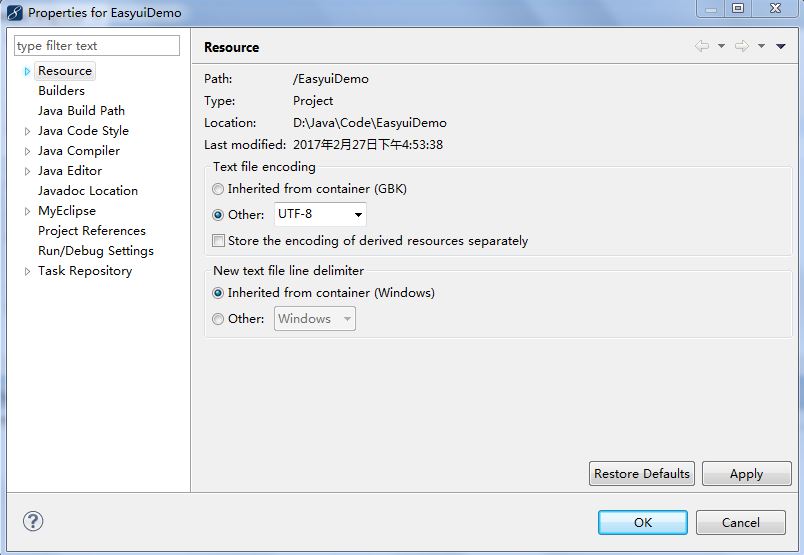Click the back navigation arrow icon

coord(701,46)
